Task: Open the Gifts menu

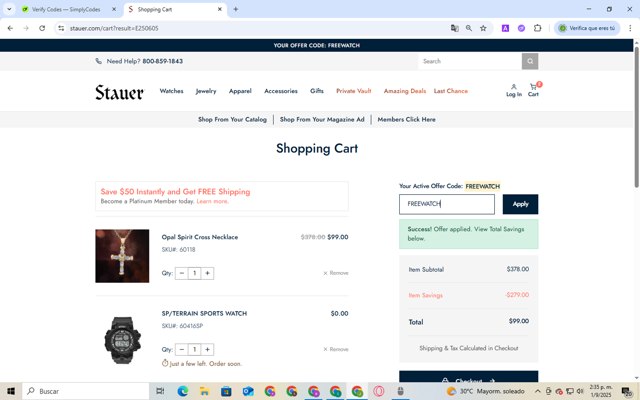Action: [x=317, y=91]
